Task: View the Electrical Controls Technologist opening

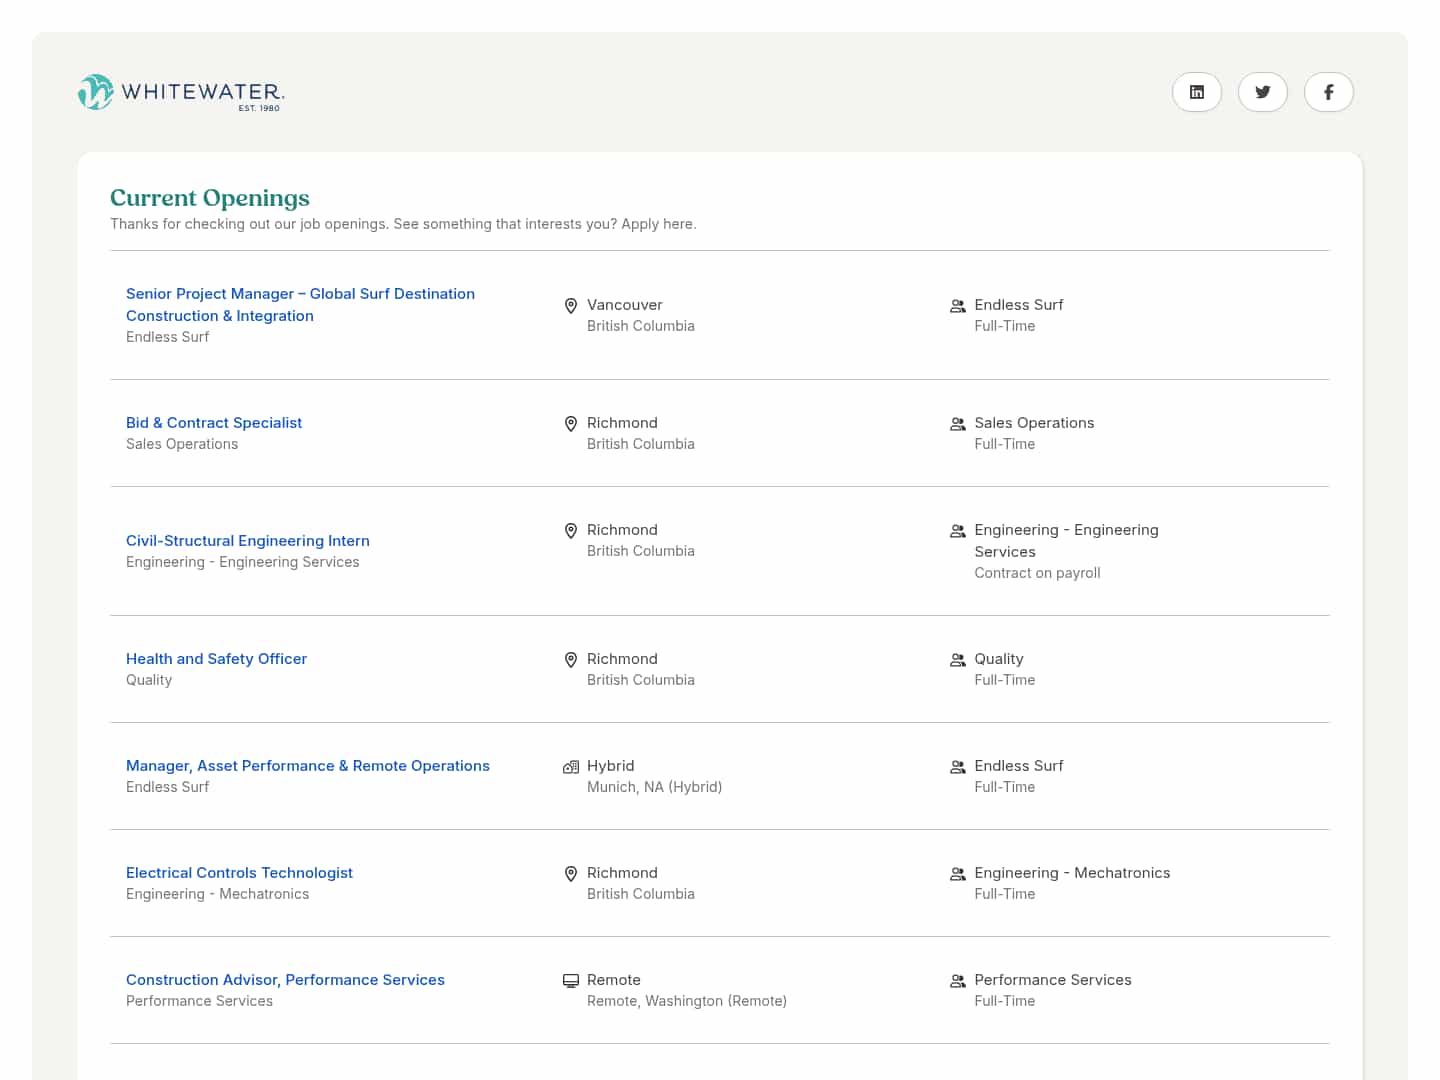Action: tap(239, 873)
